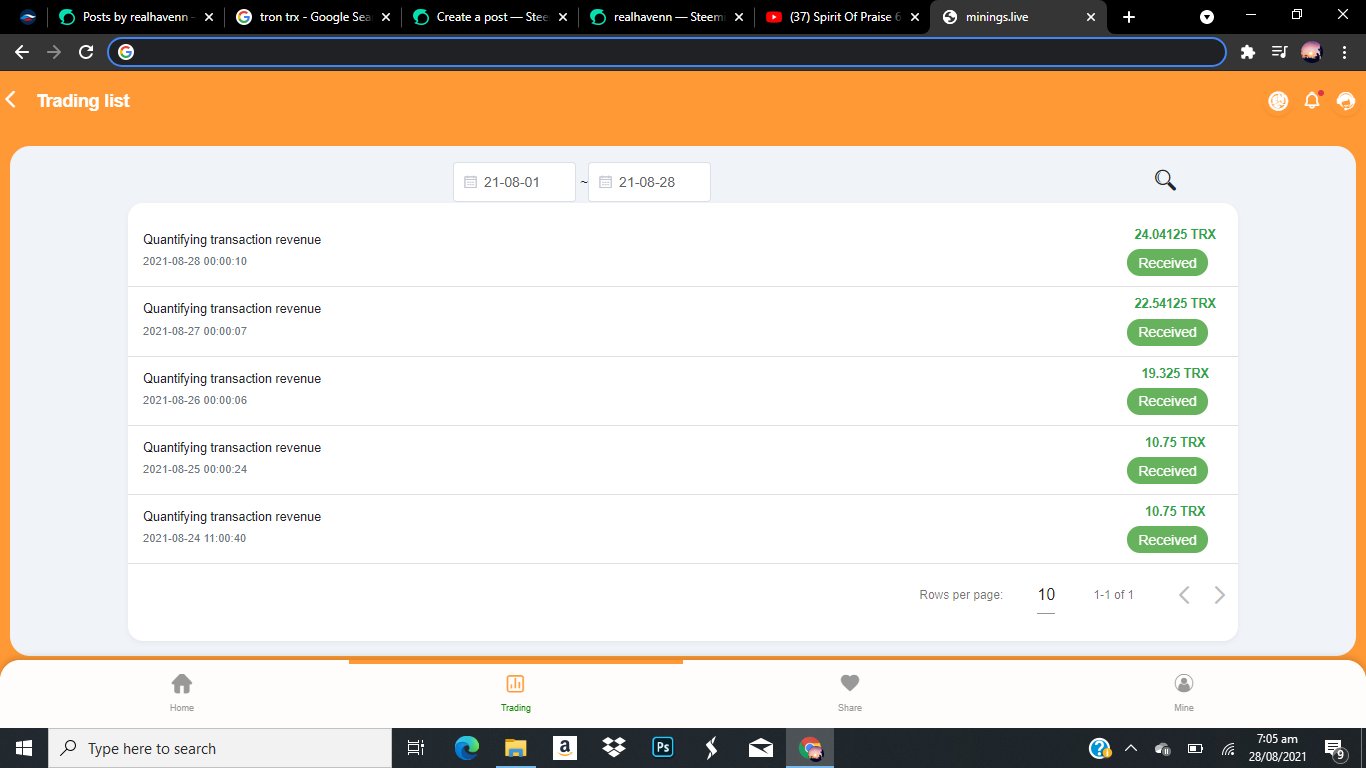Open the start date calendar icon
Screen dimensions: 1366x768
coord(469,182)
